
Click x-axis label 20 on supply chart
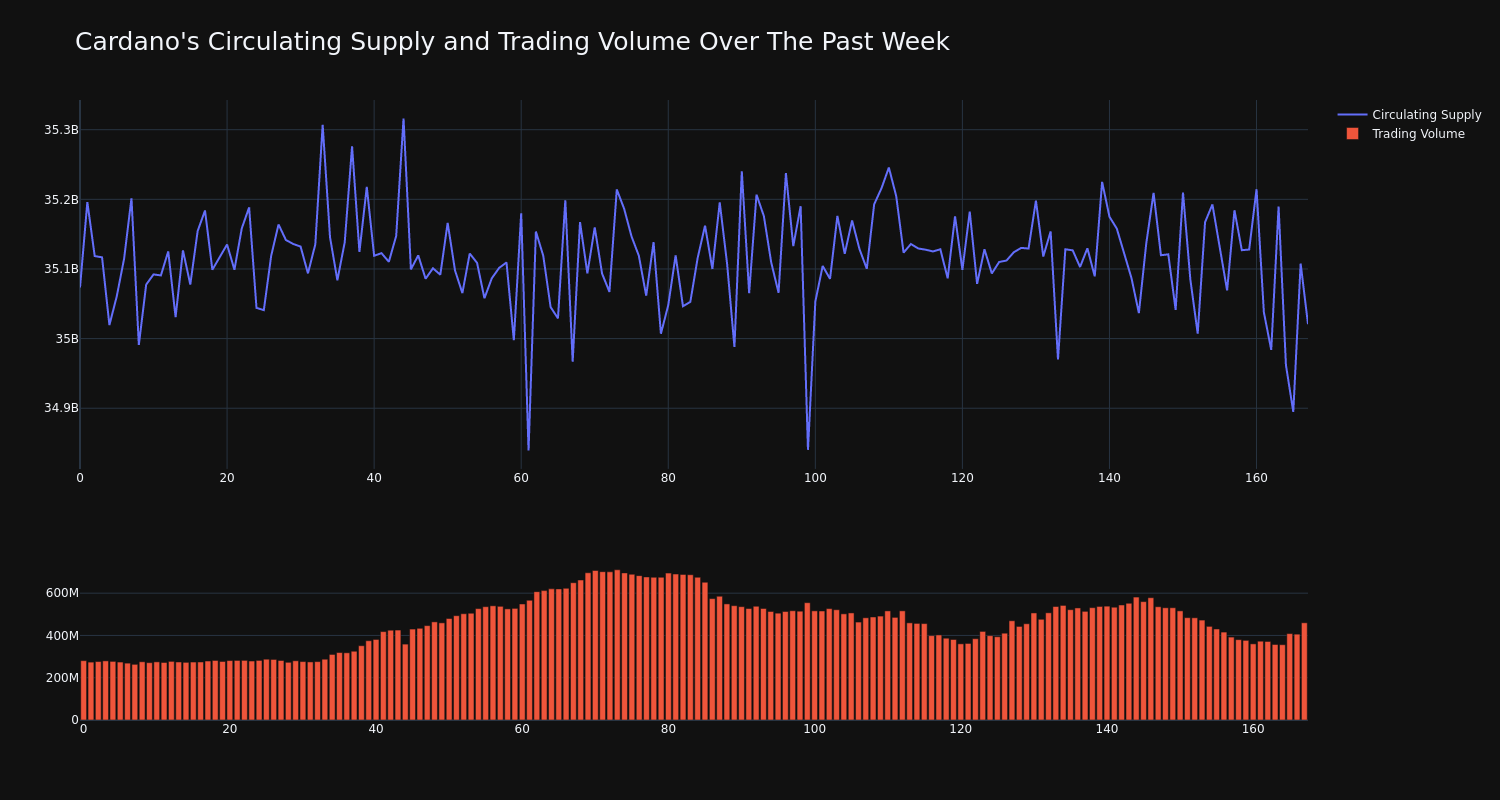tap(227, 478)
